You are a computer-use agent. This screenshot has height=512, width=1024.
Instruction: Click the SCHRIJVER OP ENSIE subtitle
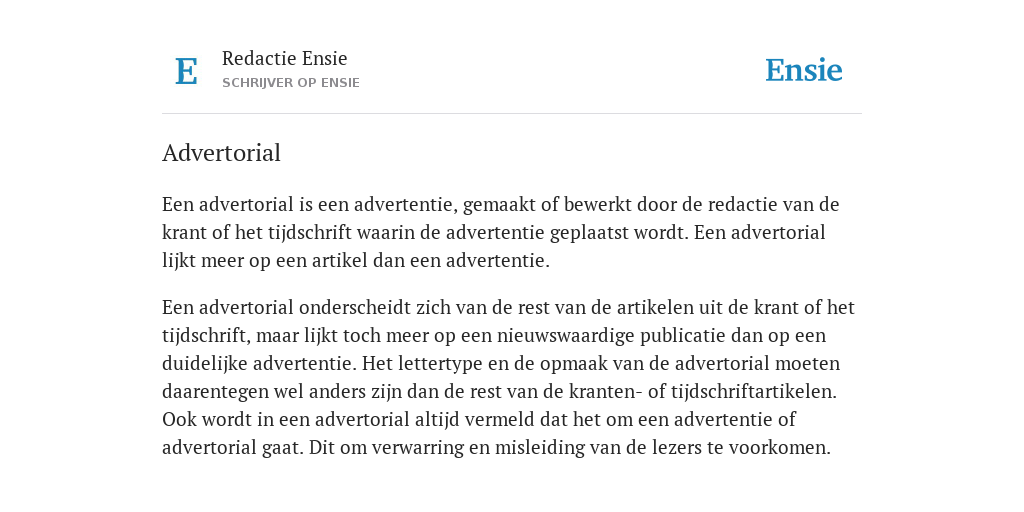[291, 83]
